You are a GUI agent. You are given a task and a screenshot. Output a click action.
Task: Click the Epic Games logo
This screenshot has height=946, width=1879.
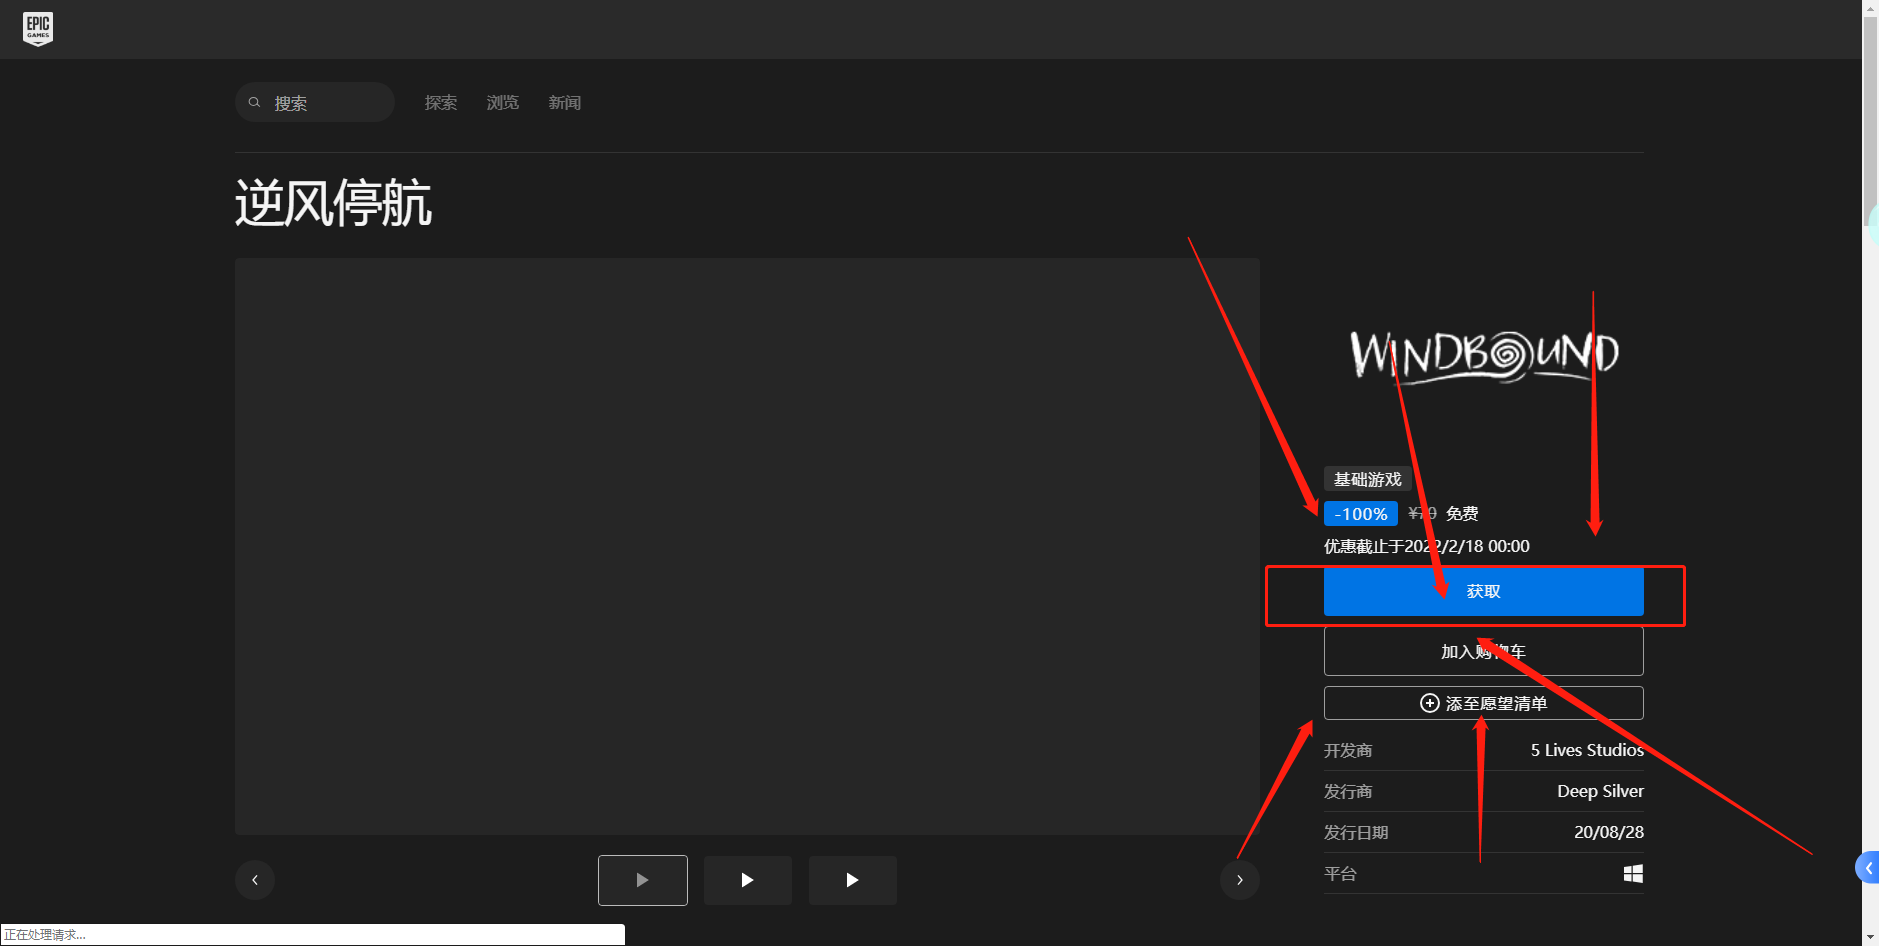(38, 28)
